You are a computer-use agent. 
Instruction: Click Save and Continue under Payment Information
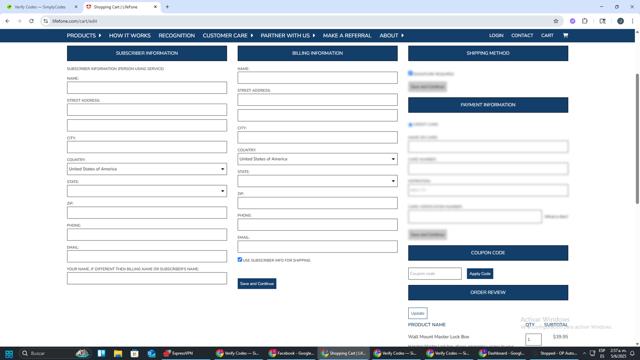coord(427,235)
